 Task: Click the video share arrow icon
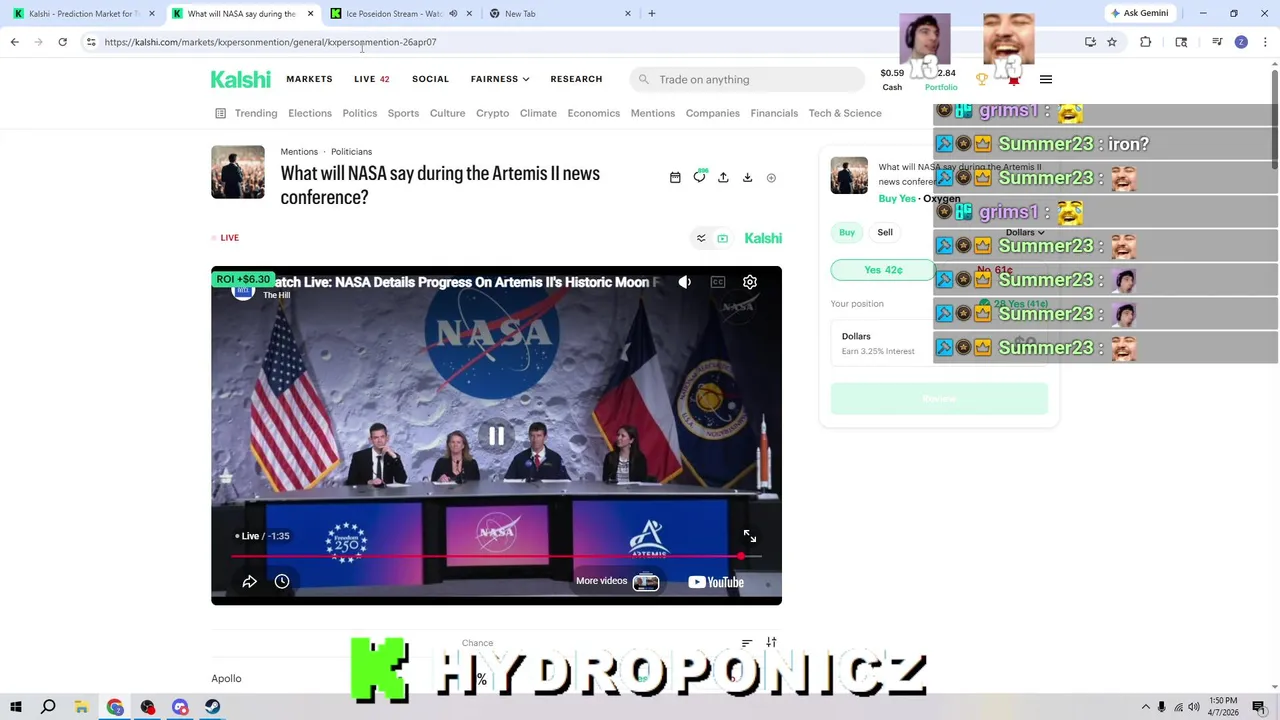tap(250, 581)
